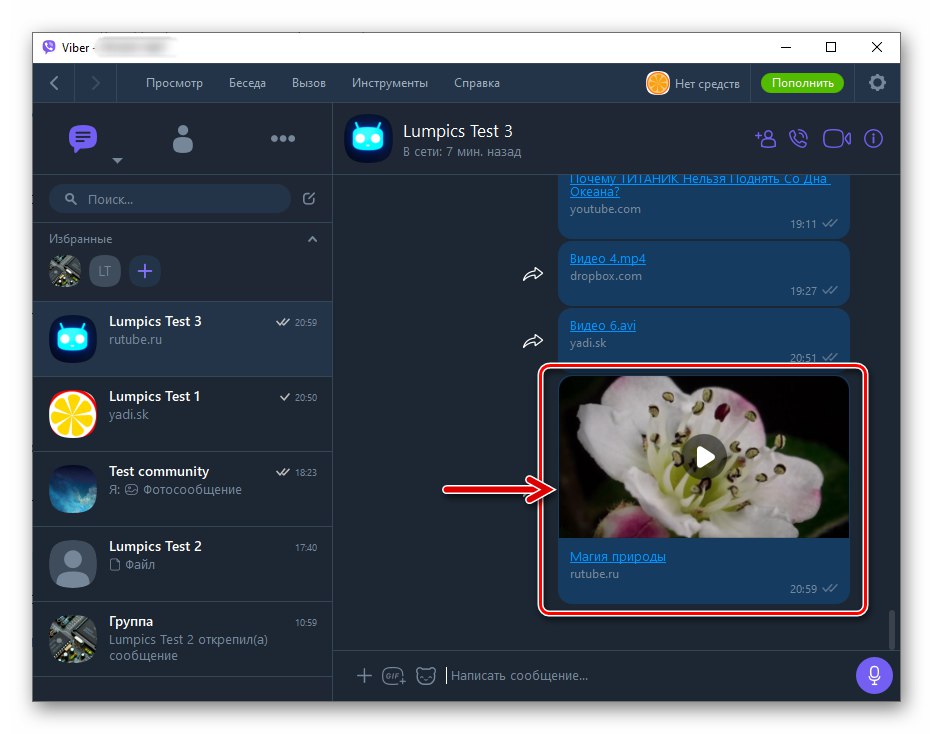Viewport: 933px width, 734px height.
Task: Open the Вызов menu
Action: point(309,83)
